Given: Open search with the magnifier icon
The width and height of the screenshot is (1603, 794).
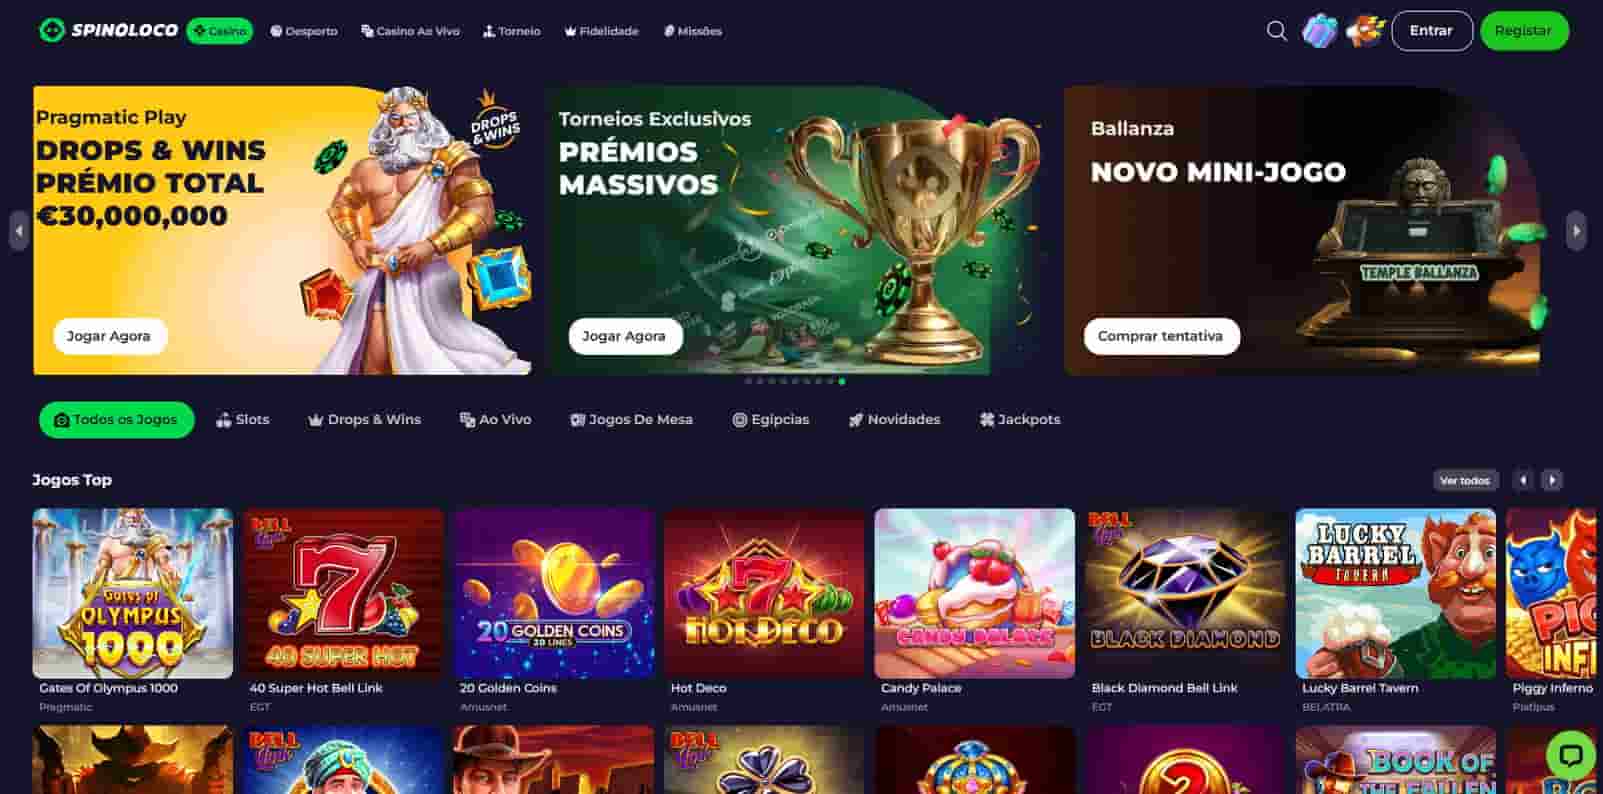Looking at the screenshot, I should [1276, 31].
